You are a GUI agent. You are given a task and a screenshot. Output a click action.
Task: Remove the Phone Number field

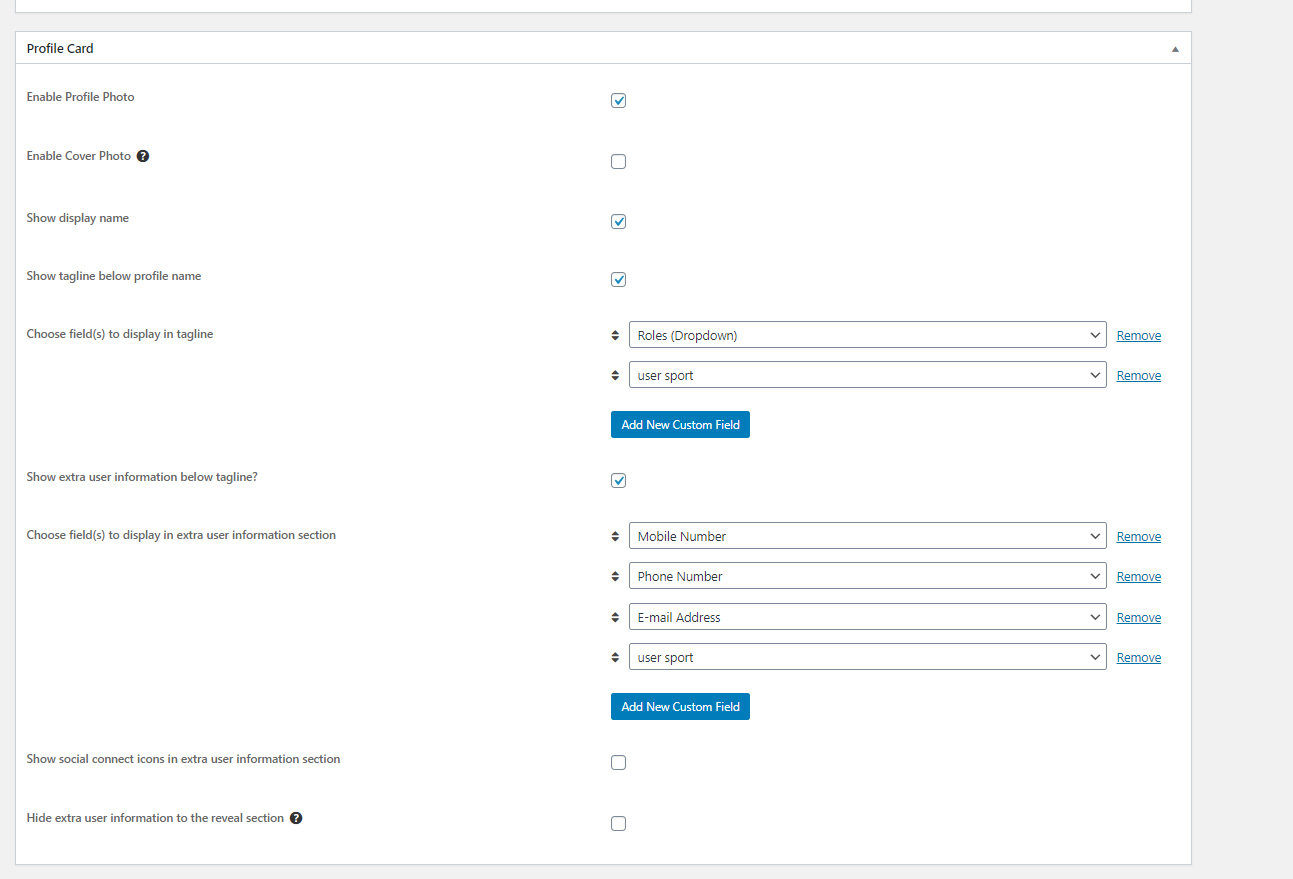coord(1138,577)
